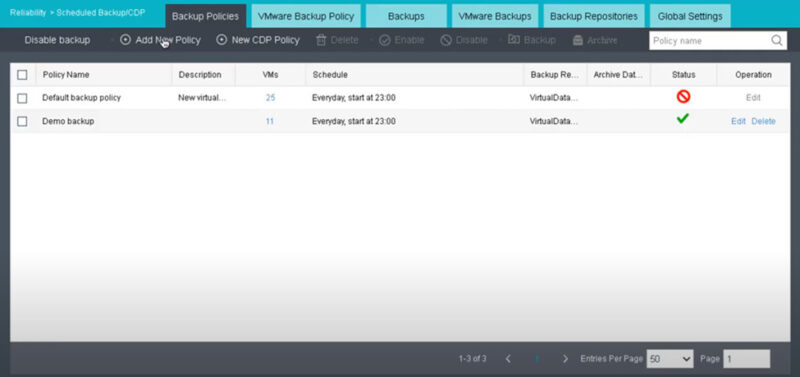Click the red disabled status icon
This screenshot has height=377, width=800.
pyautogui.click(x=683, y=96)
